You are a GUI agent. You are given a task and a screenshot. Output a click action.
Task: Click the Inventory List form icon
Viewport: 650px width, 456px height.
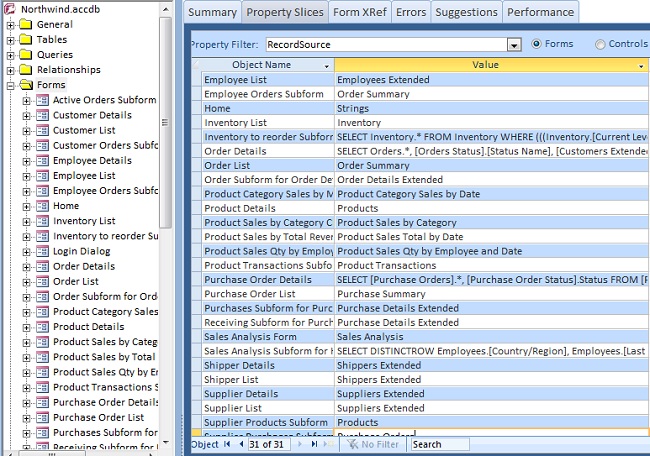coord(43,221)
